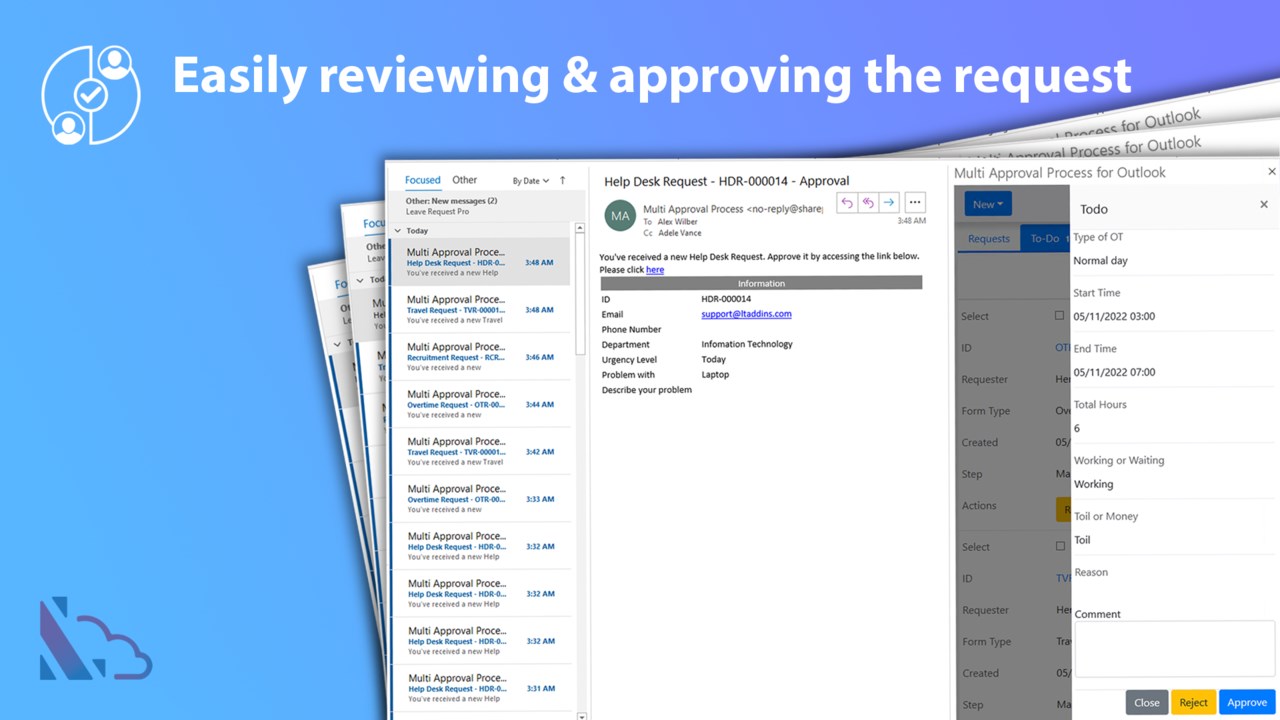Open the more actions ellipsis button
This screenshot has height=720, width=1280.
[x=914, y=202]
